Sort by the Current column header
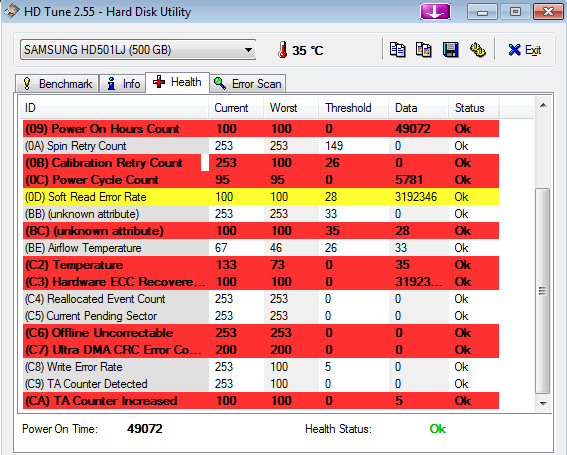 (236, 108)
